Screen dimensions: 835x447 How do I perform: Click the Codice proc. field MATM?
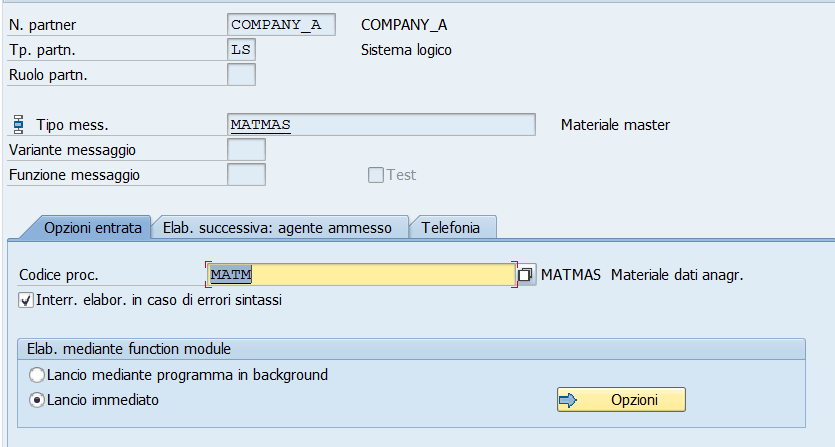pos(361,275)
